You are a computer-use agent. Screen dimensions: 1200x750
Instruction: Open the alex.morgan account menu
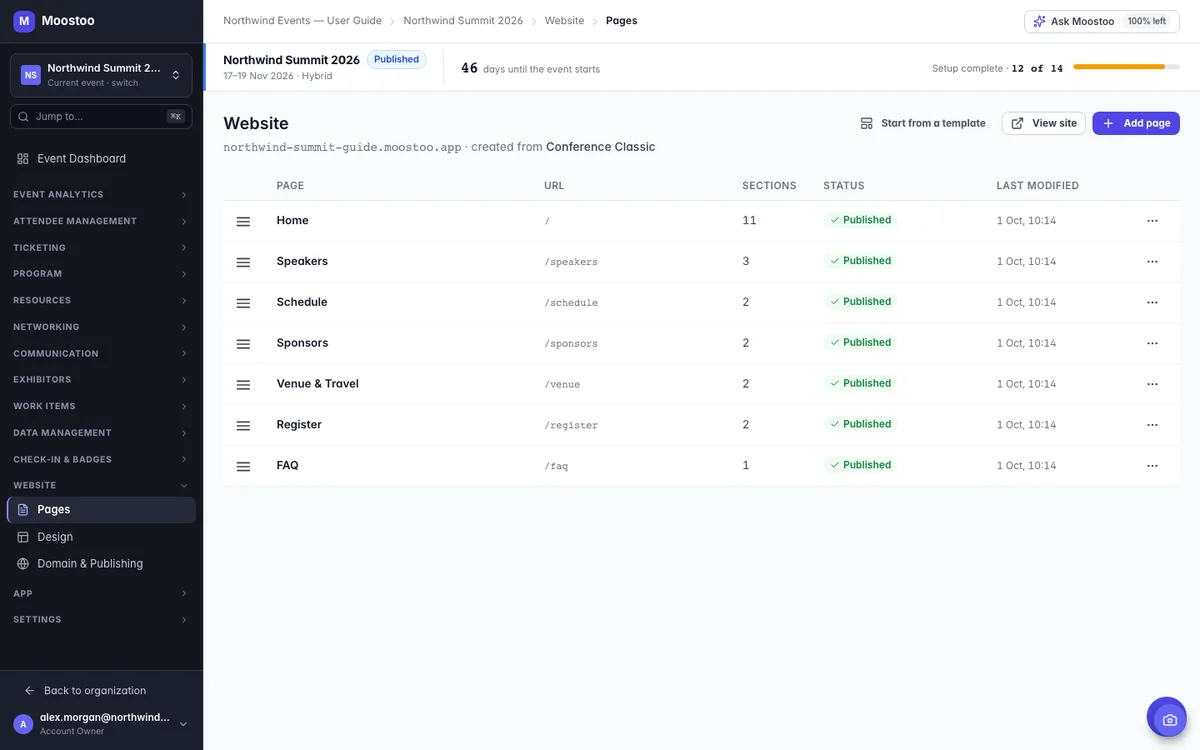101,724
